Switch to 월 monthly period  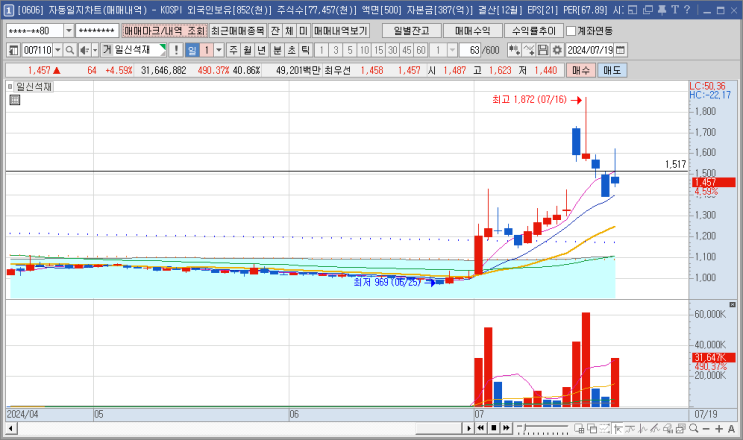pos(247,50)
